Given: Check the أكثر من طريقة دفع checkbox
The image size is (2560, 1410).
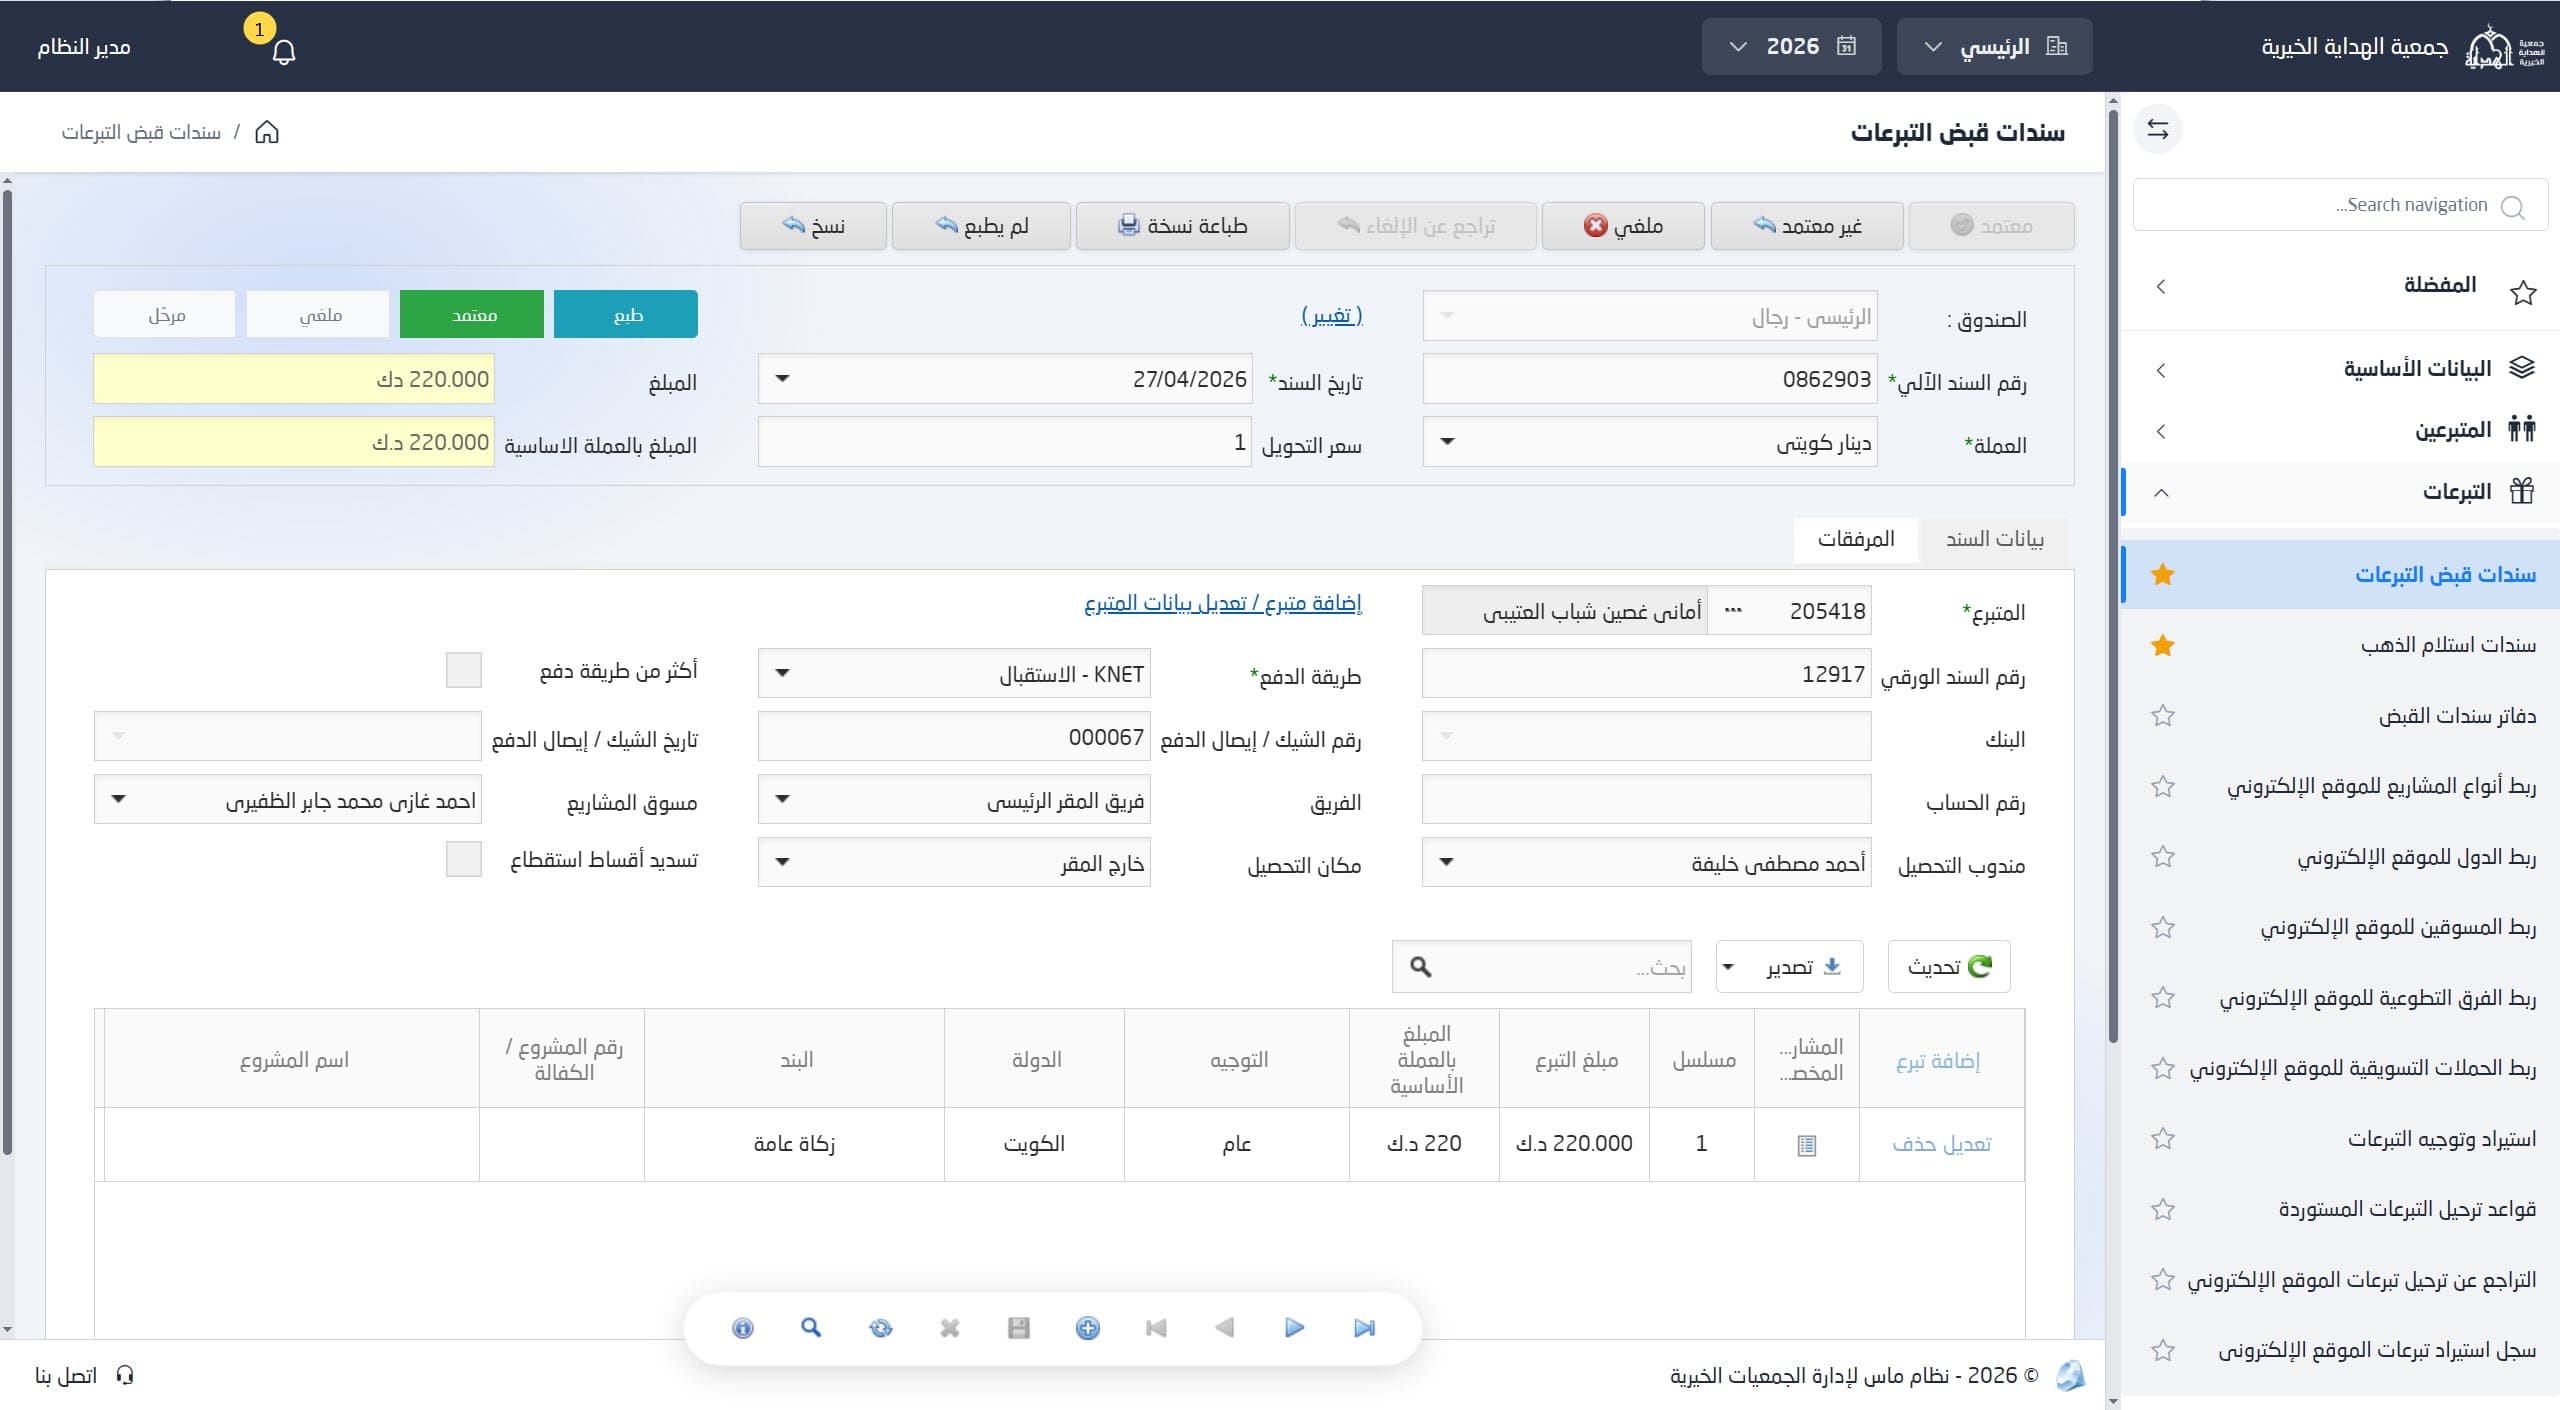Looking at the screenshot, I should (463, 670).
